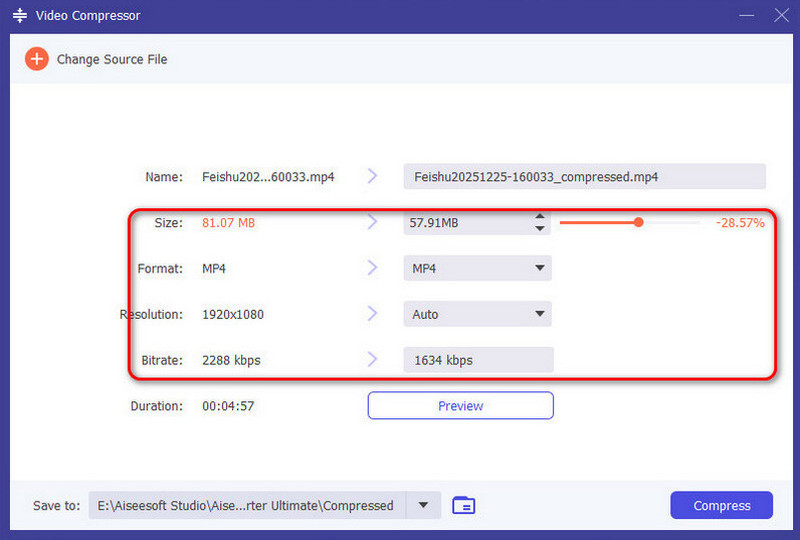Open output folder via folder icon
Viewport: 800px width, 540px height.
point(463,506)
